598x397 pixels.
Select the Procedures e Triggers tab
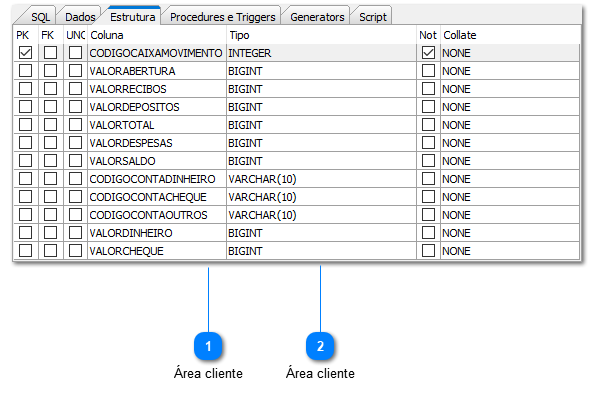[x=222, y=17]
